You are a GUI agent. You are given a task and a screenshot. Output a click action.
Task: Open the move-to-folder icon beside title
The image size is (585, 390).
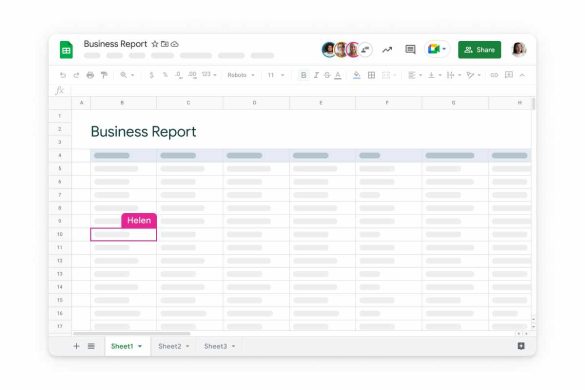tap(165, 44)
